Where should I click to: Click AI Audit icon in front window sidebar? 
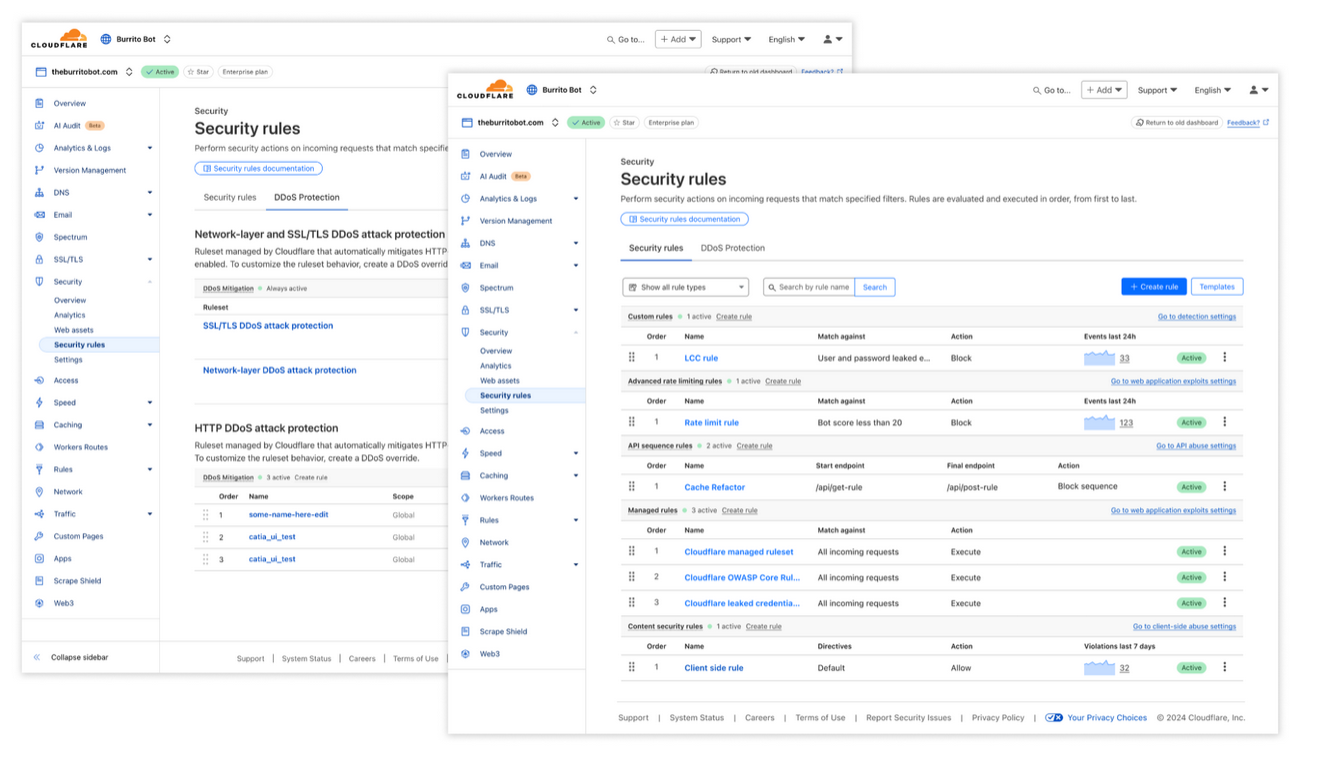(465, 176)
